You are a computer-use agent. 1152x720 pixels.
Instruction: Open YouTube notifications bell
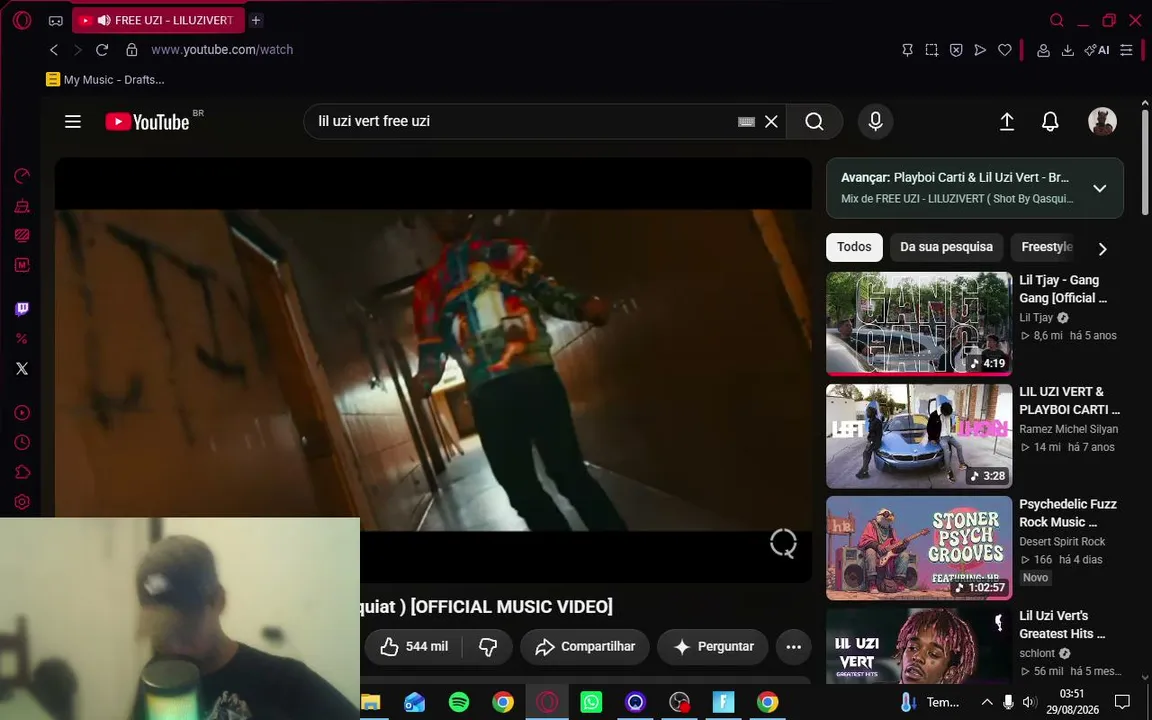pyautogui.click(x=1050, y=121)
